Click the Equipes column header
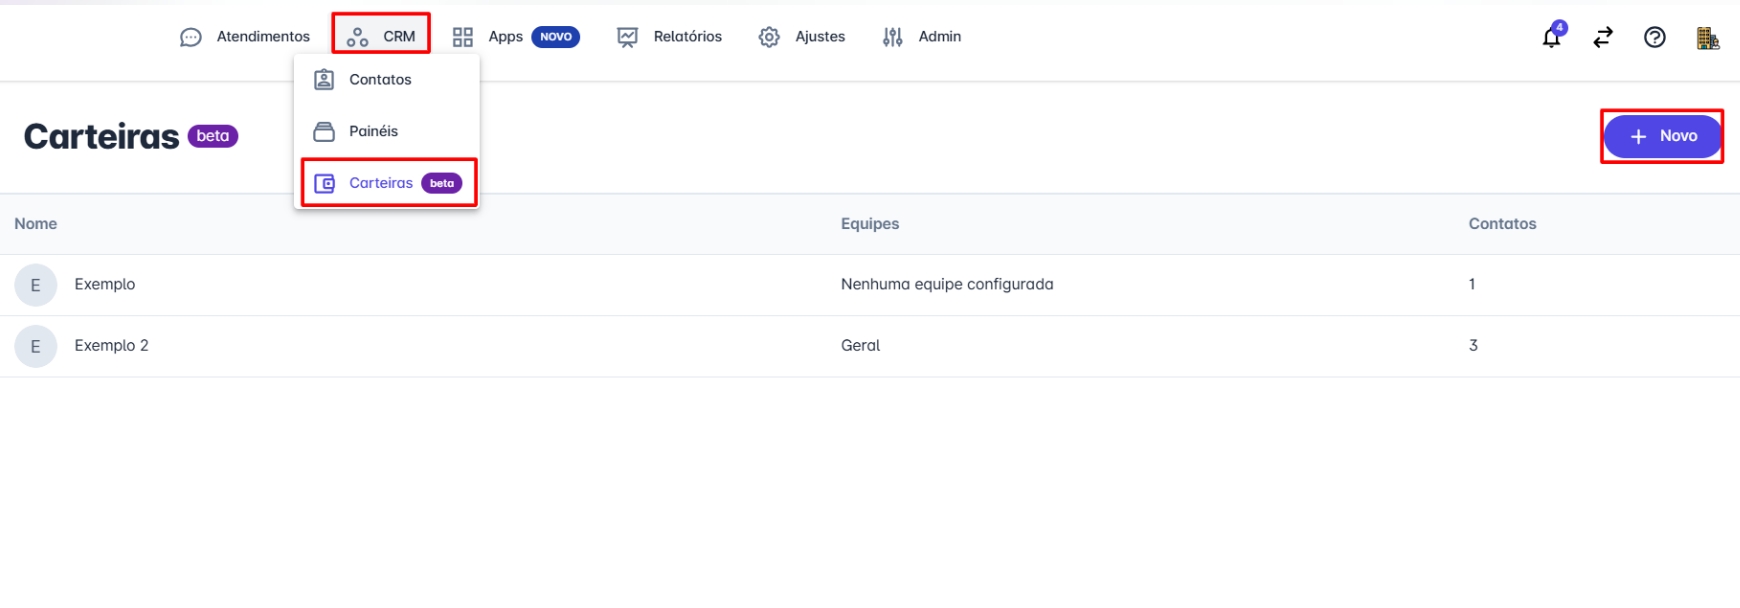1740x608 pixels. pos(869,224)
